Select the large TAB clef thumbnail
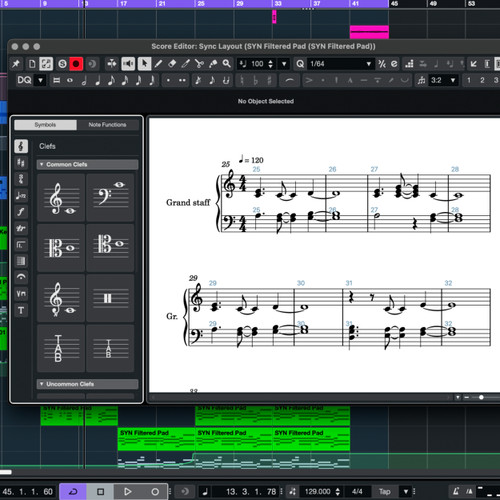Screen dimensions: 500x500 (x=61, y=348)
